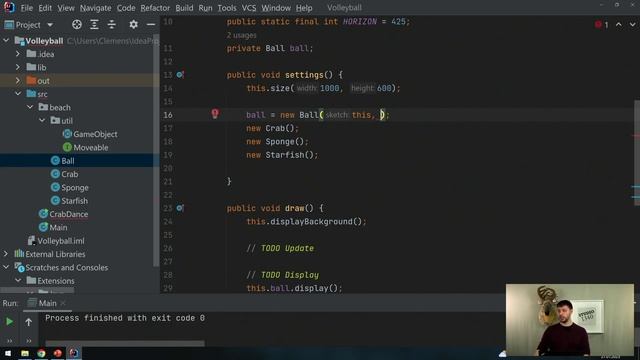The height and width of the screenshot is (360, 640).
Task: Open the File menu
Action: 27,8
